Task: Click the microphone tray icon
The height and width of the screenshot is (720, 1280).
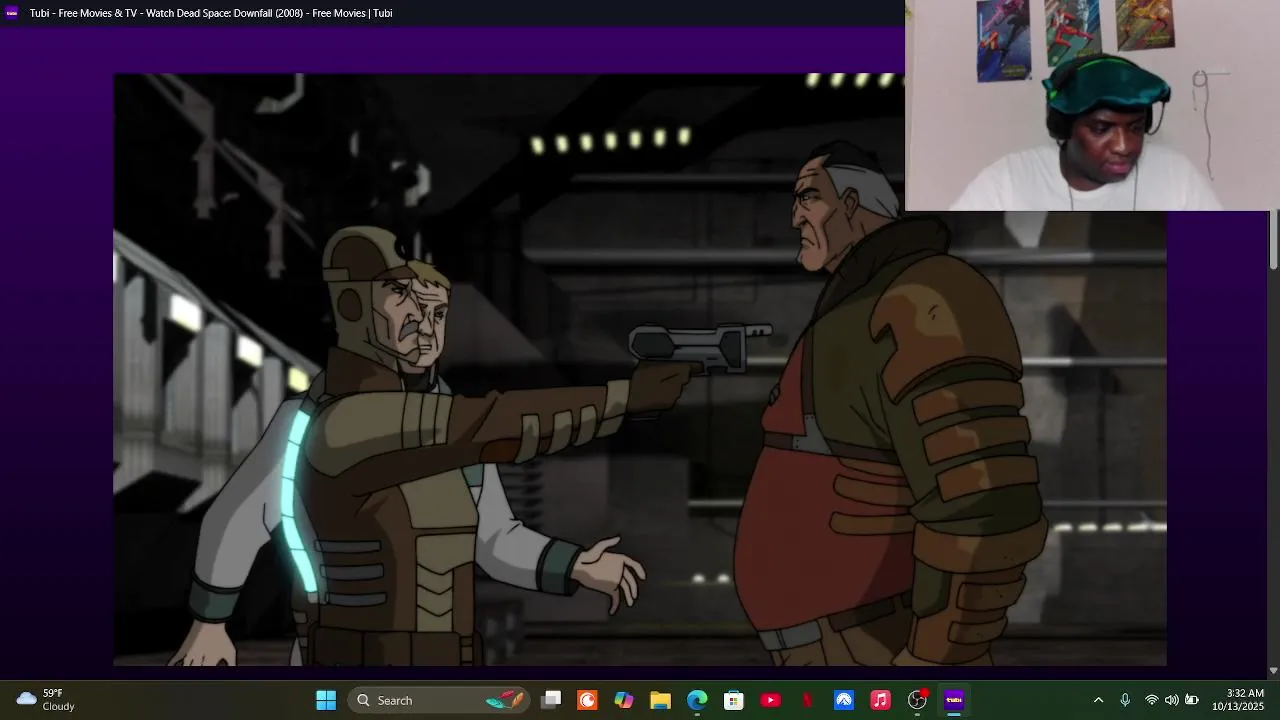Action: point(1125,700)
